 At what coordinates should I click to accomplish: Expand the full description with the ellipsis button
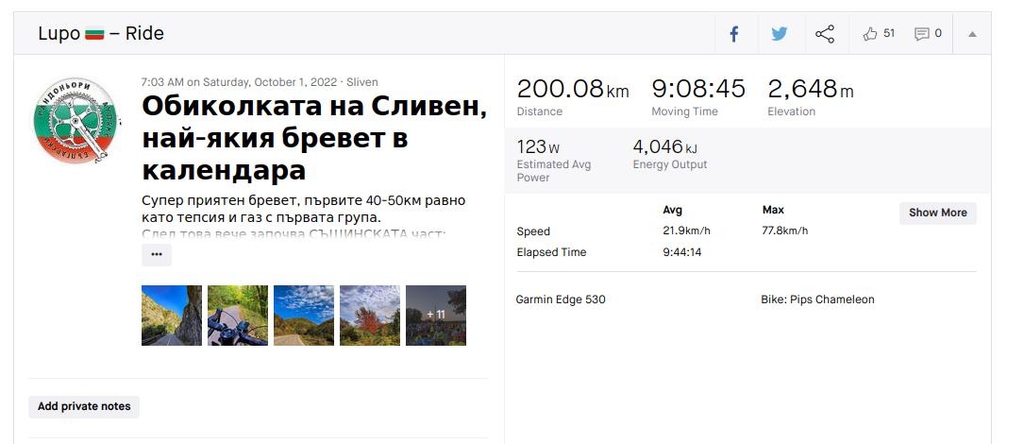[156, 255]
